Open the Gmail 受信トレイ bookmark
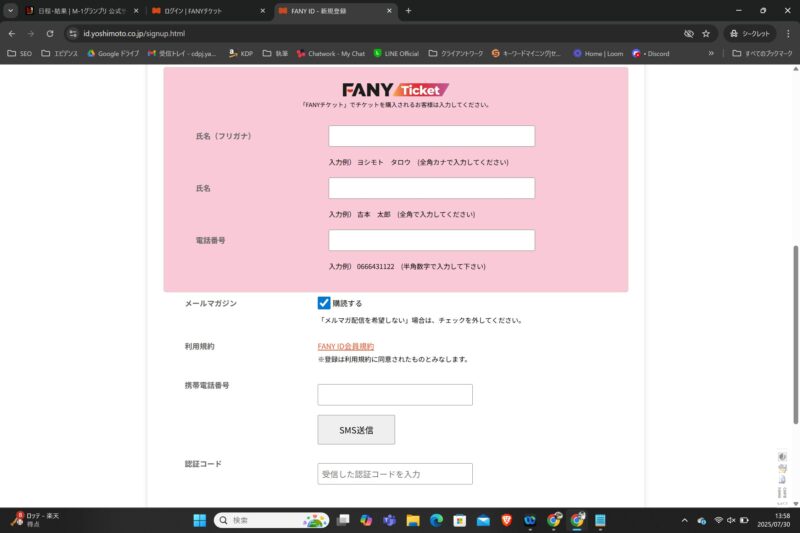Viewport: 800px width, 533px height. [x=182, y=54]
